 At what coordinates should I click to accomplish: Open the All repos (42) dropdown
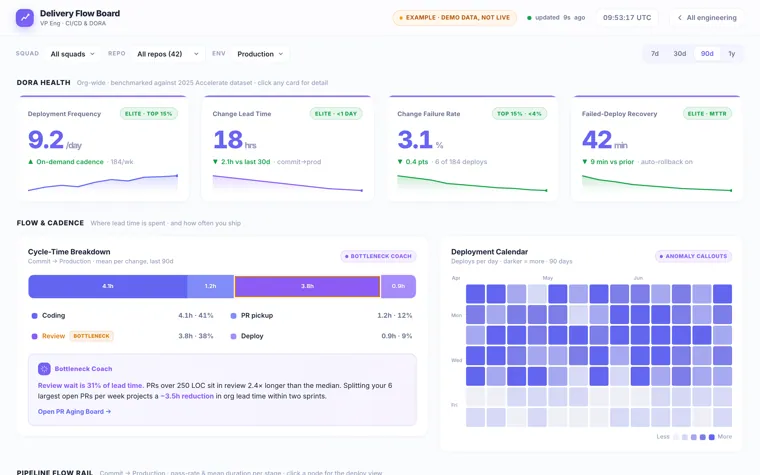(x=168, y=54)
